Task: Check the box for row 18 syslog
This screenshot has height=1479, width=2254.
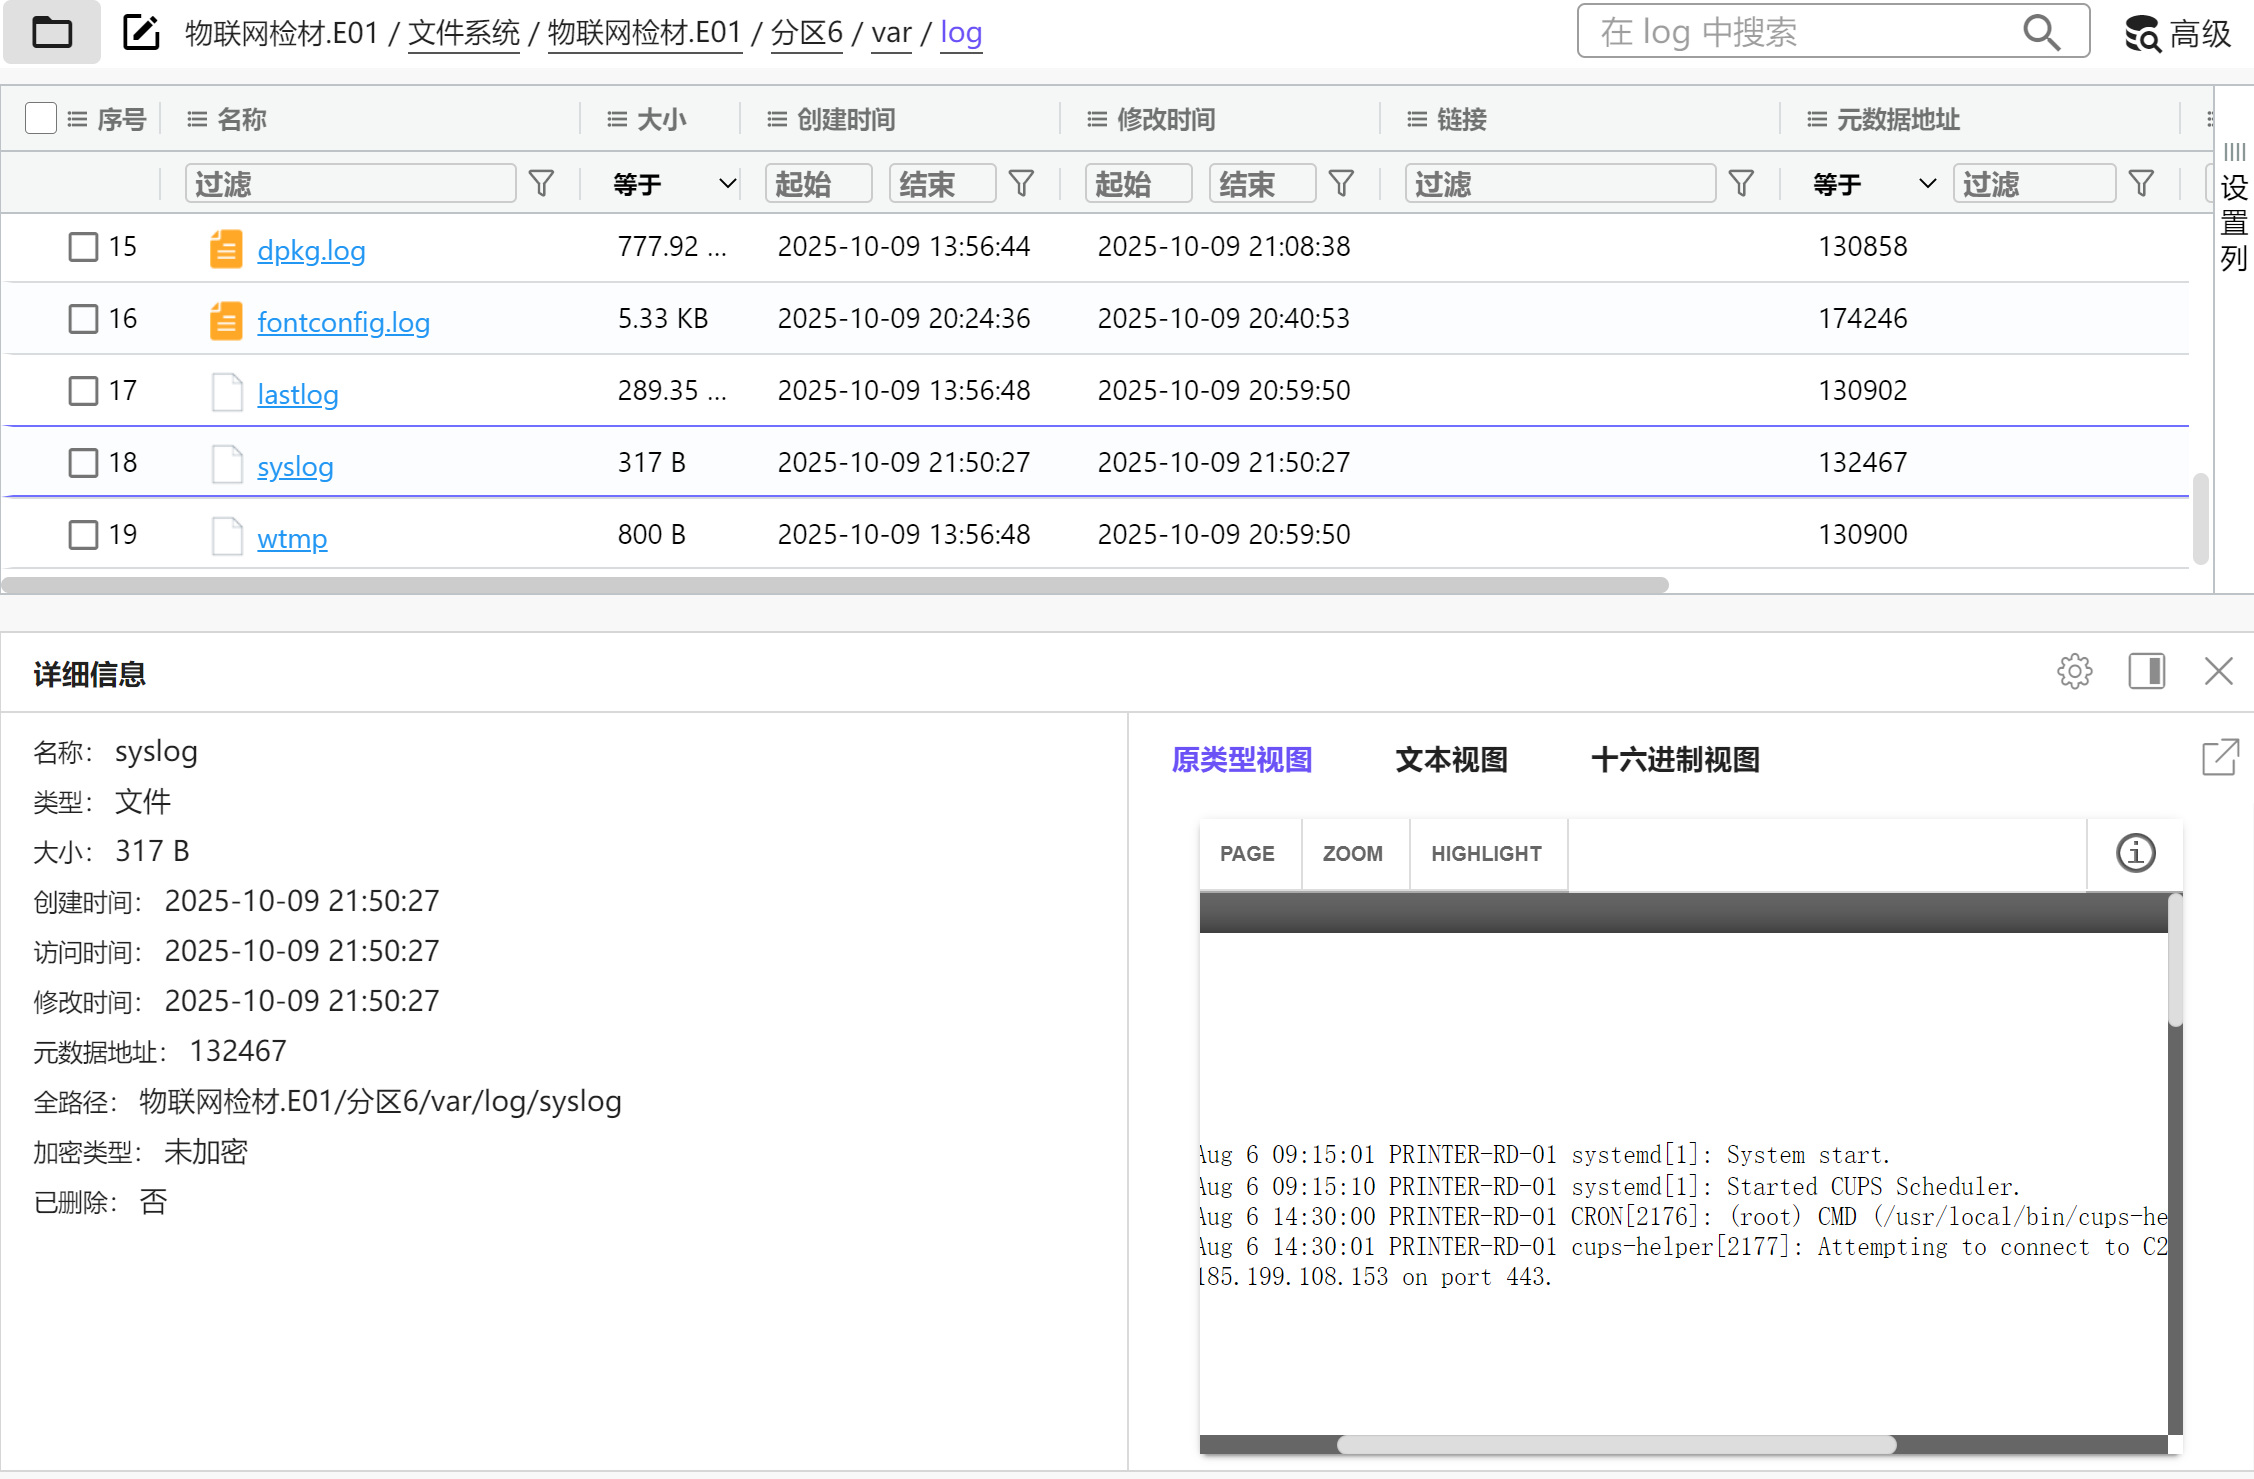Action: (x=83, y=463)
